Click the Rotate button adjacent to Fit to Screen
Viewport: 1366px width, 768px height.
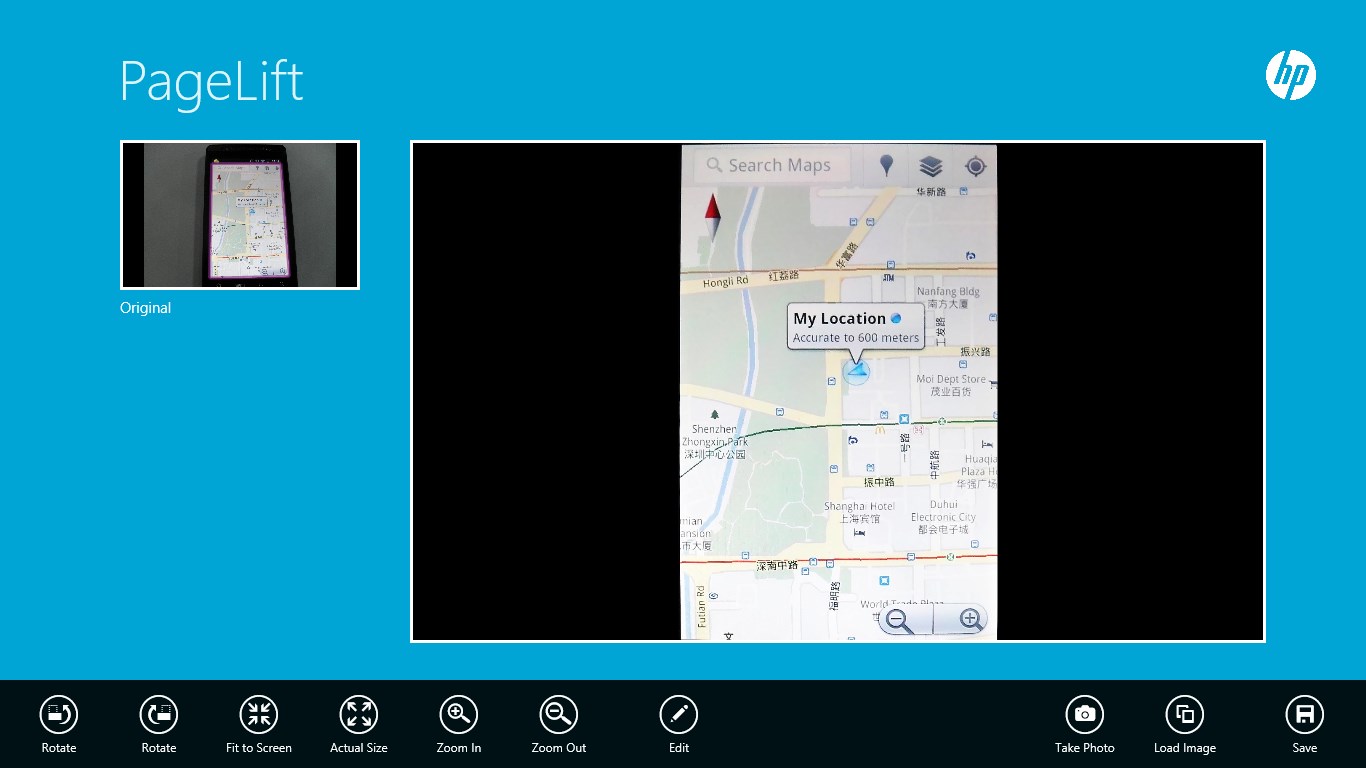pos(159,715)
